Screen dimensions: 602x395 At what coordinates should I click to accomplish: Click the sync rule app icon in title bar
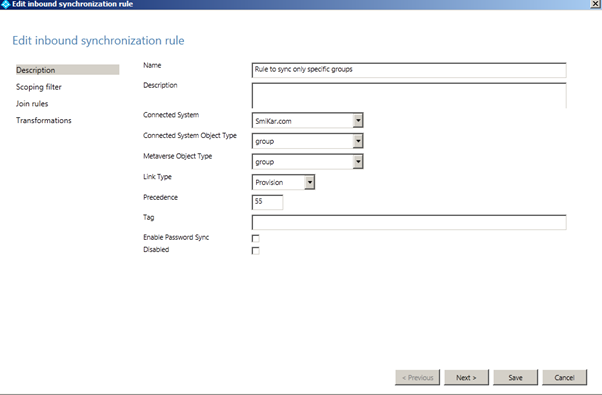coord(5,4)
